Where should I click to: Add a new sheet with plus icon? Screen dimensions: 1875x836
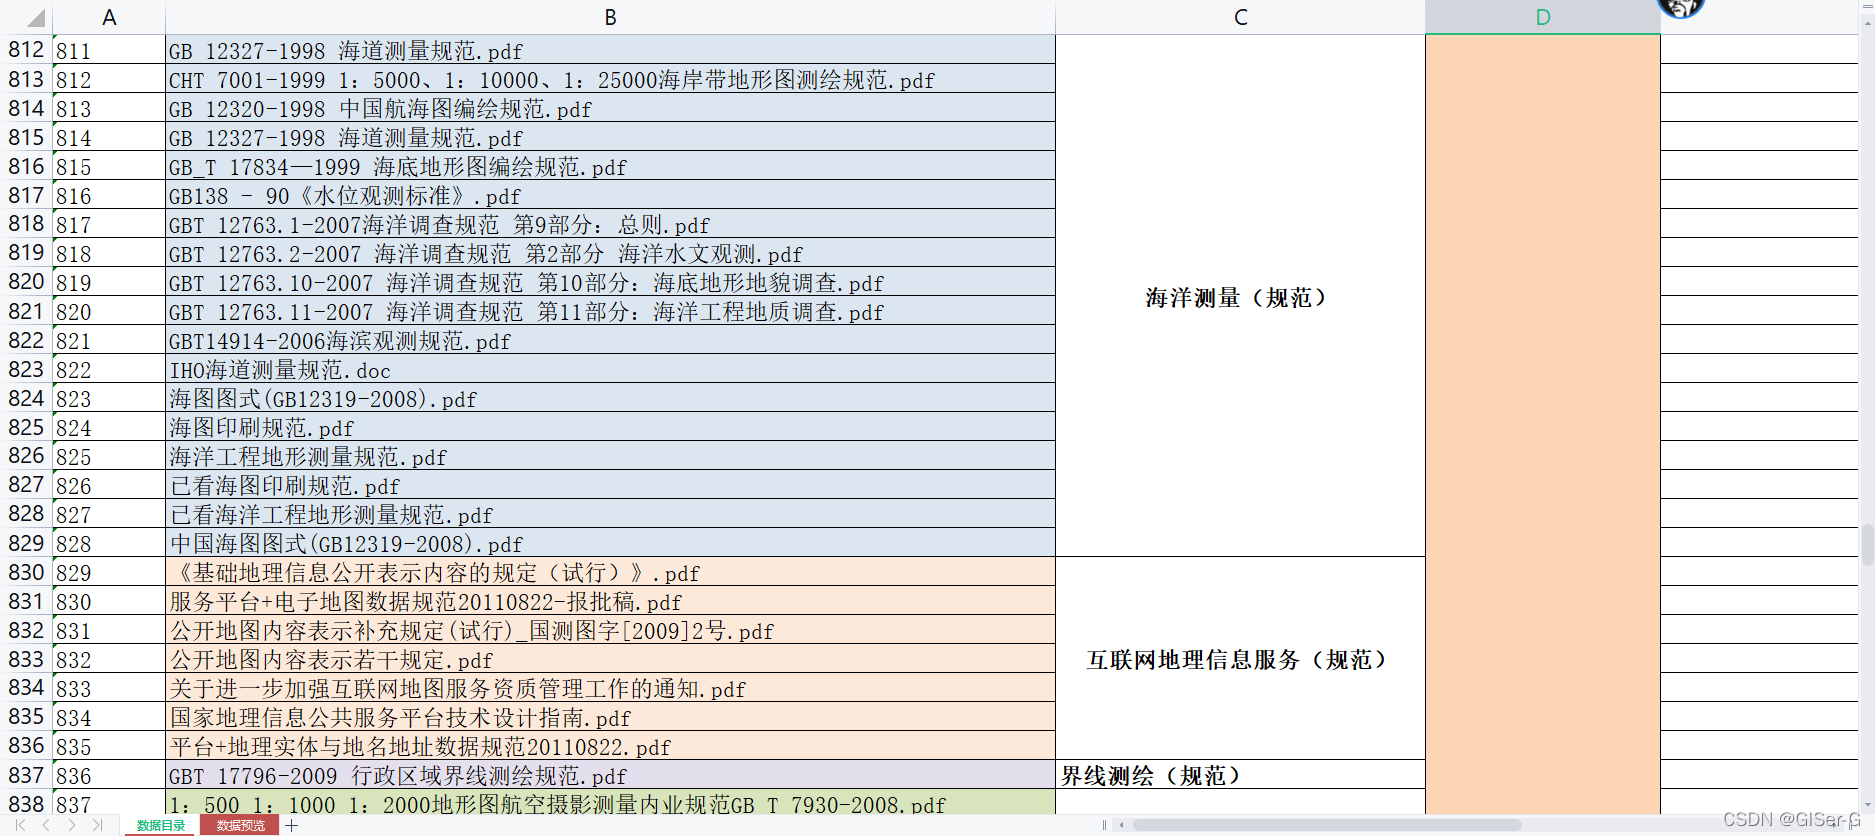click(292, 825)
